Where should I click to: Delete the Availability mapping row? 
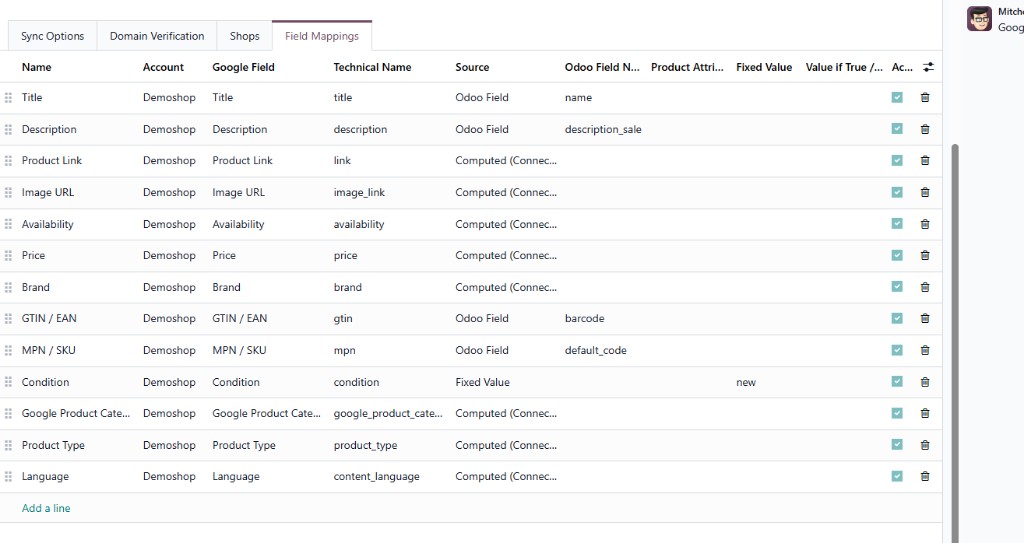[x=925, y=224]
